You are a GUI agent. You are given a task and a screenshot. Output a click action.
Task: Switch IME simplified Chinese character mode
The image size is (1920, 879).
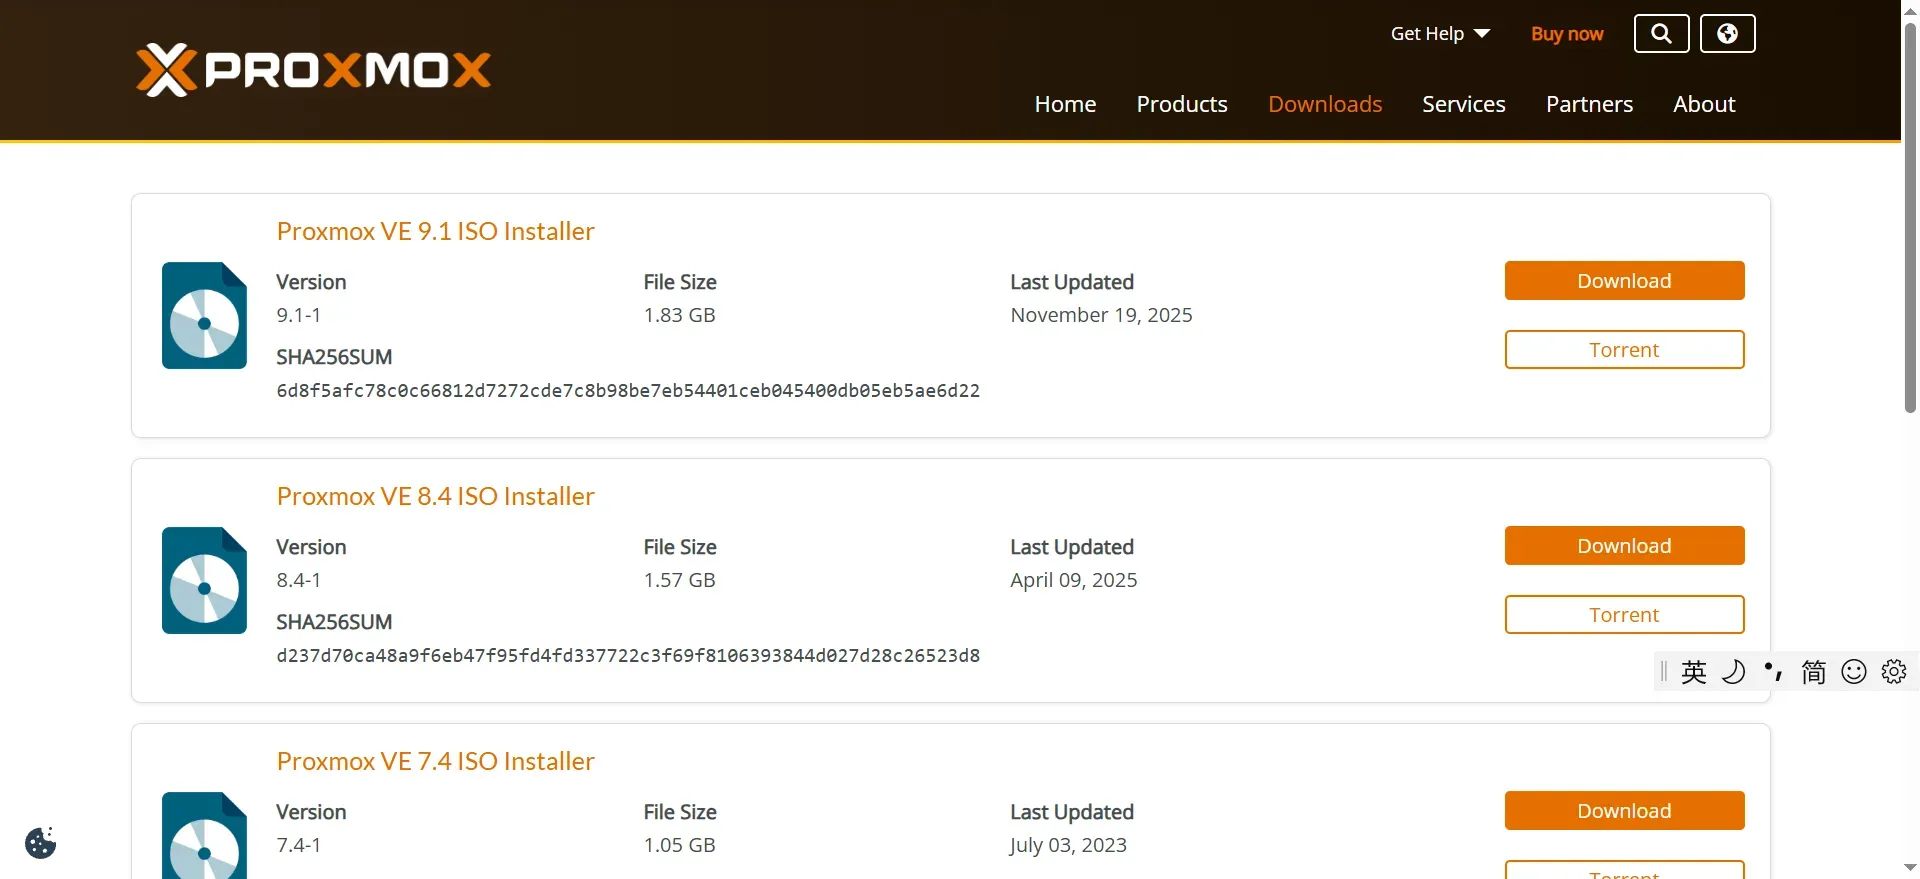coord(1813,672)
